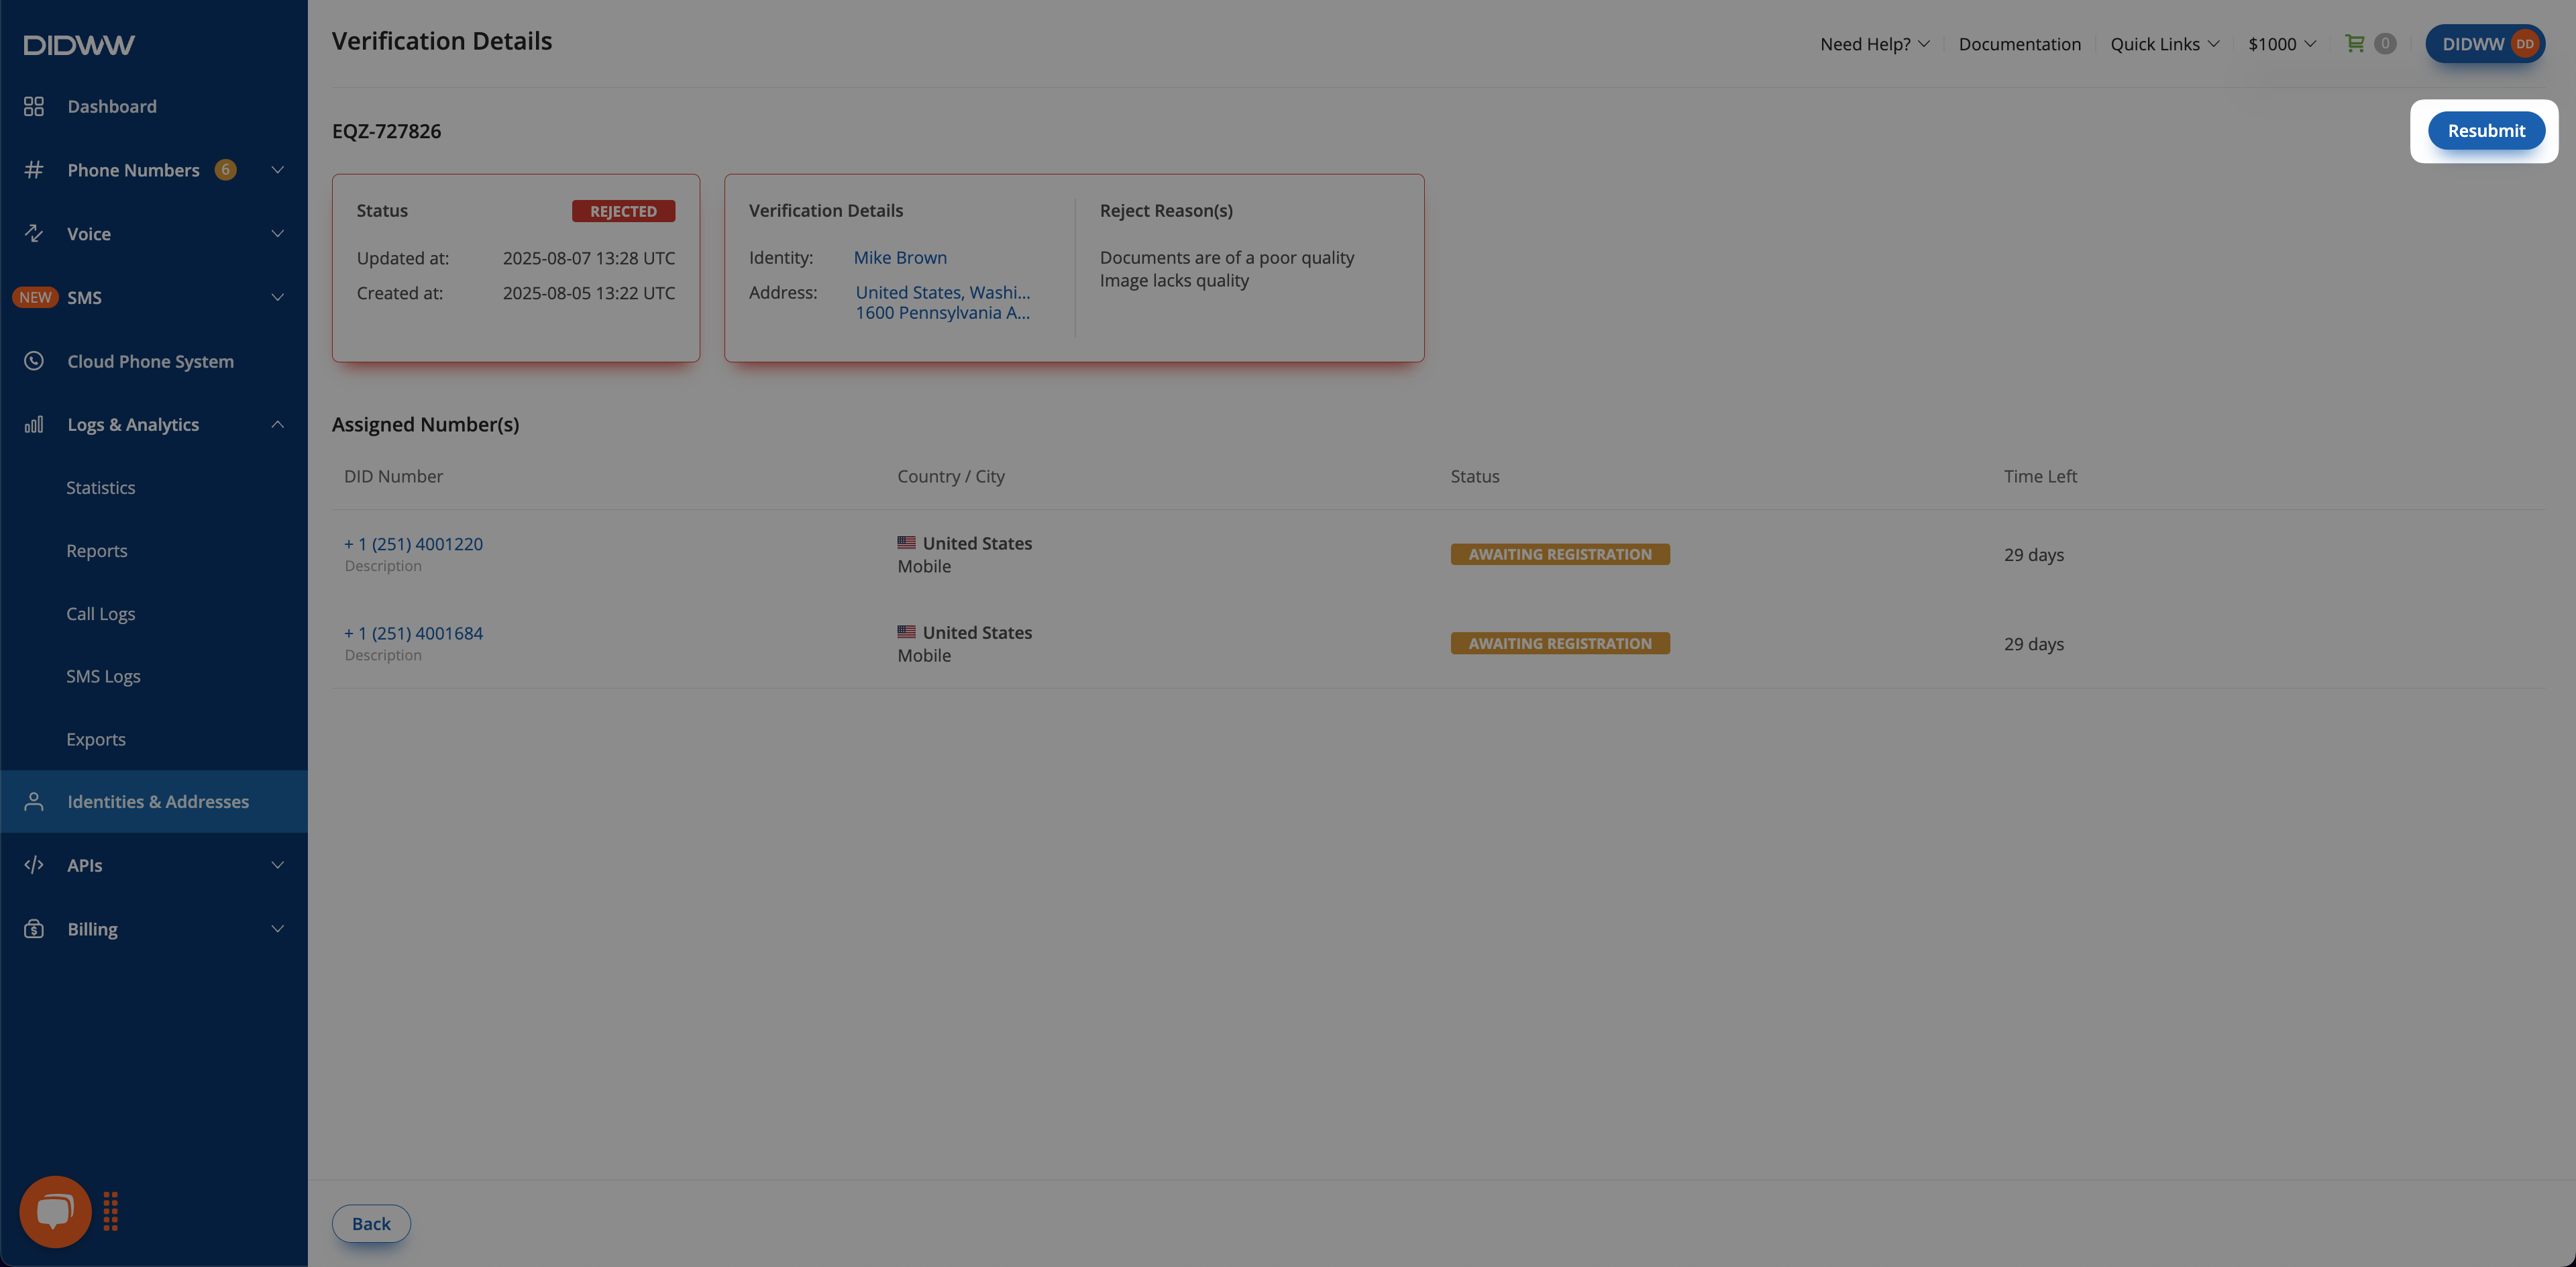Viewport: 2576px width, 1267px height.
Task: Click the DID Number column header
Action: (x=393, y=476)
